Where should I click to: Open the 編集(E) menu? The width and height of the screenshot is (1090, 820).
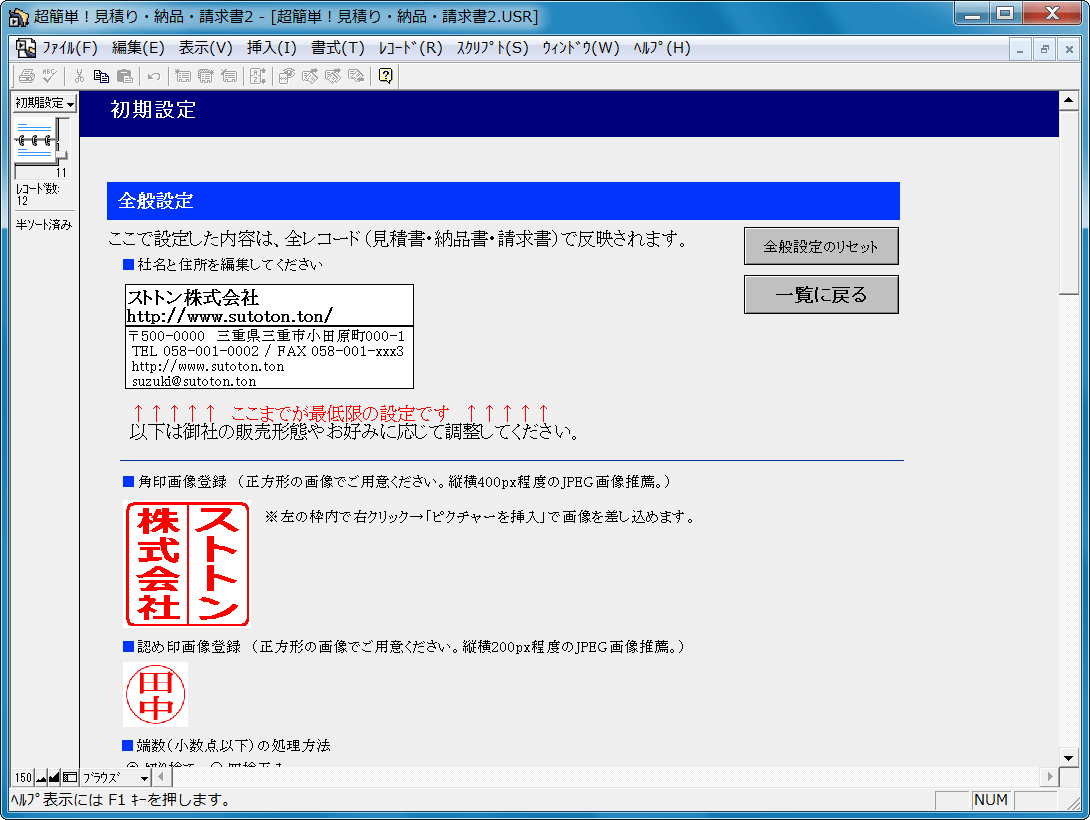pos(138,48)
